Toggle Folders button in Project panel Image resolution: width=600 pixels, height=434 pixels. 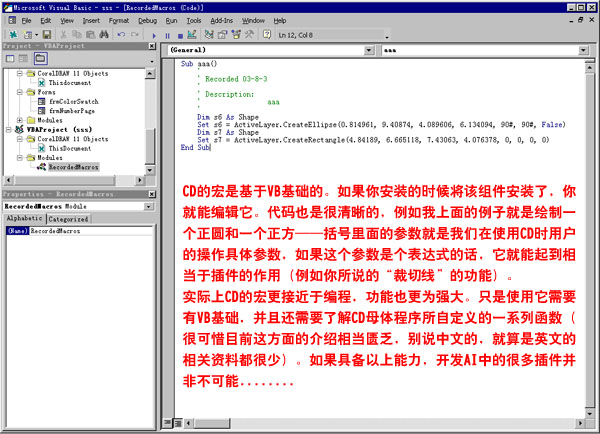point(40,59)
